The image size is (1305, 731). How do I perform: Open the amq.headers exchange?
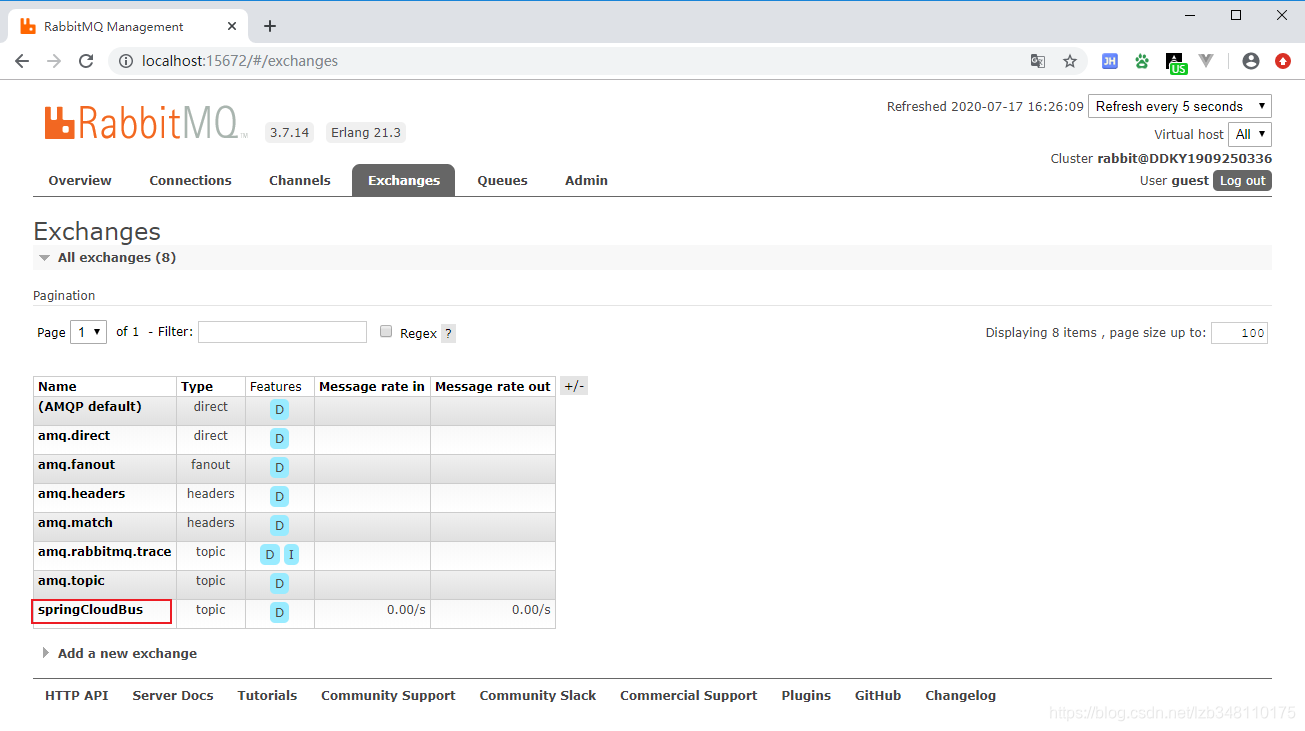pos(80,493)
